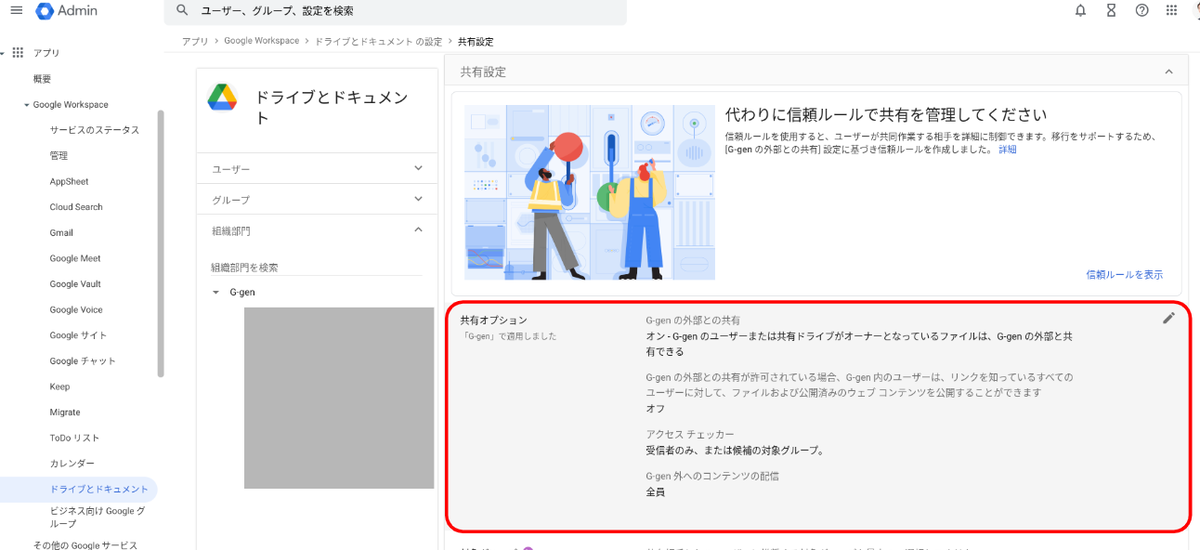Open カレンダー in sidebar
The width and height of the screenshot is (1200, 550).
72,464
